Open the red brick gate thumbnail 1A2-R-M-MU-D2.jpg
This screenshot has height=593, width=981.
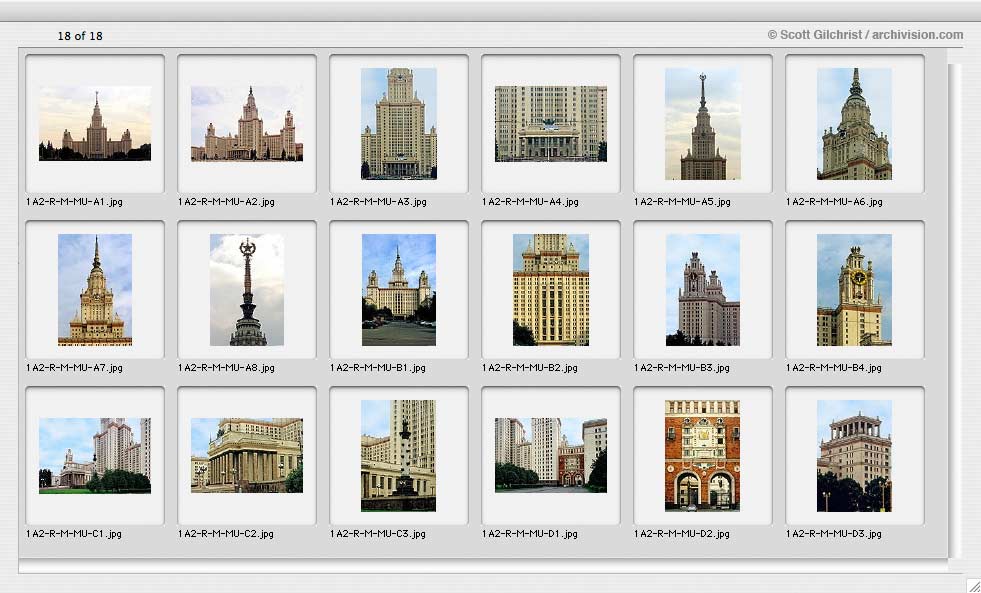click(703, 455)
